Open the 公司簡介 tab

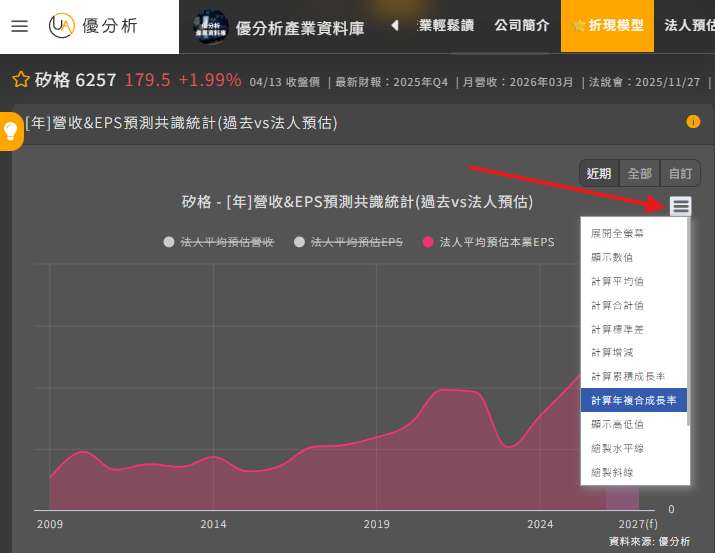click(521, 26)
